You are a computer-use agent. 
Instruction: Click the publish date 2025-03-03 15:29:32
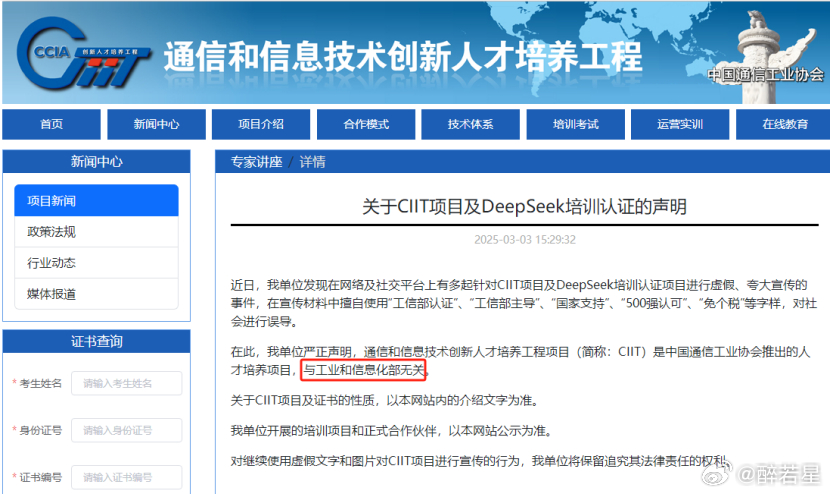525,240
